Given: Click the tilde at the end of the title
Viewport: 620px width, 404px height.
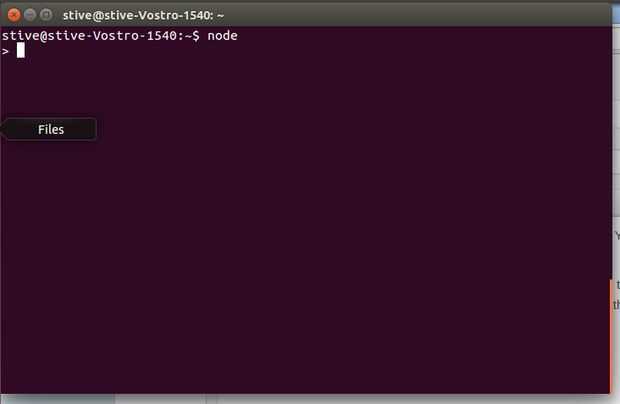Looking at the screenshot, I should tap(220, 16).
